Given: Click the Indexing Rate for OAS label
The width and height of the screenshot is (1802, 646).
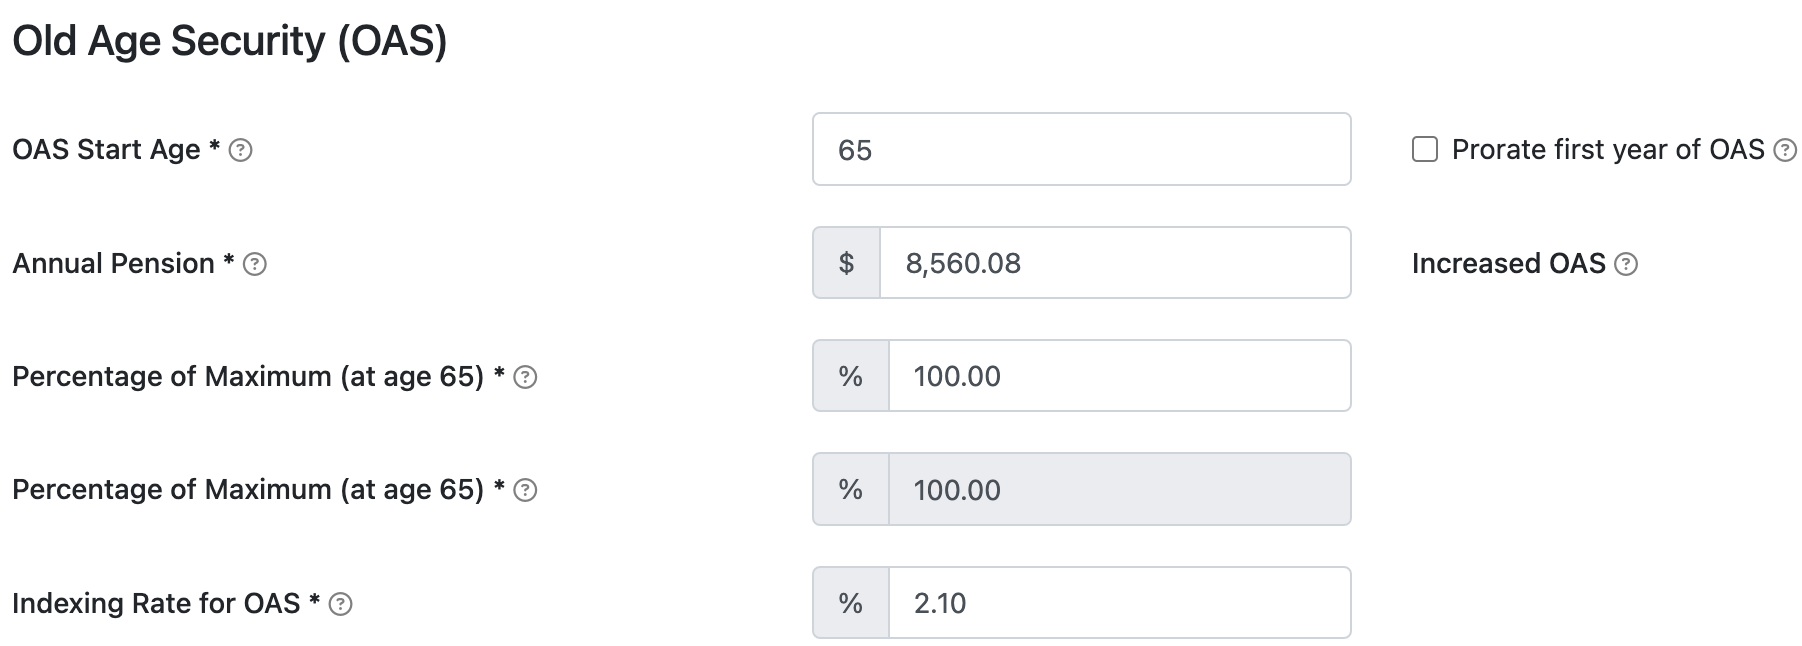Looking at the screenshot, I should pyautogui.click(x=155, y=604).
